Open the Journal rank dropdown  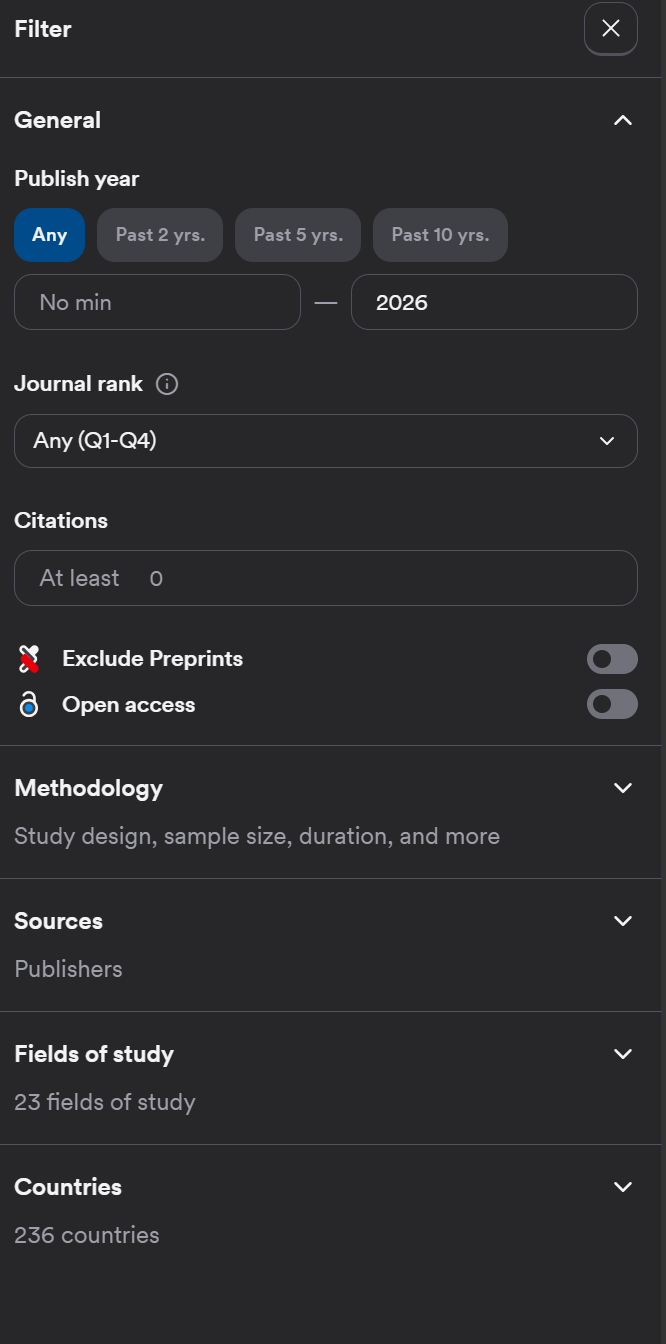[326, 441]
